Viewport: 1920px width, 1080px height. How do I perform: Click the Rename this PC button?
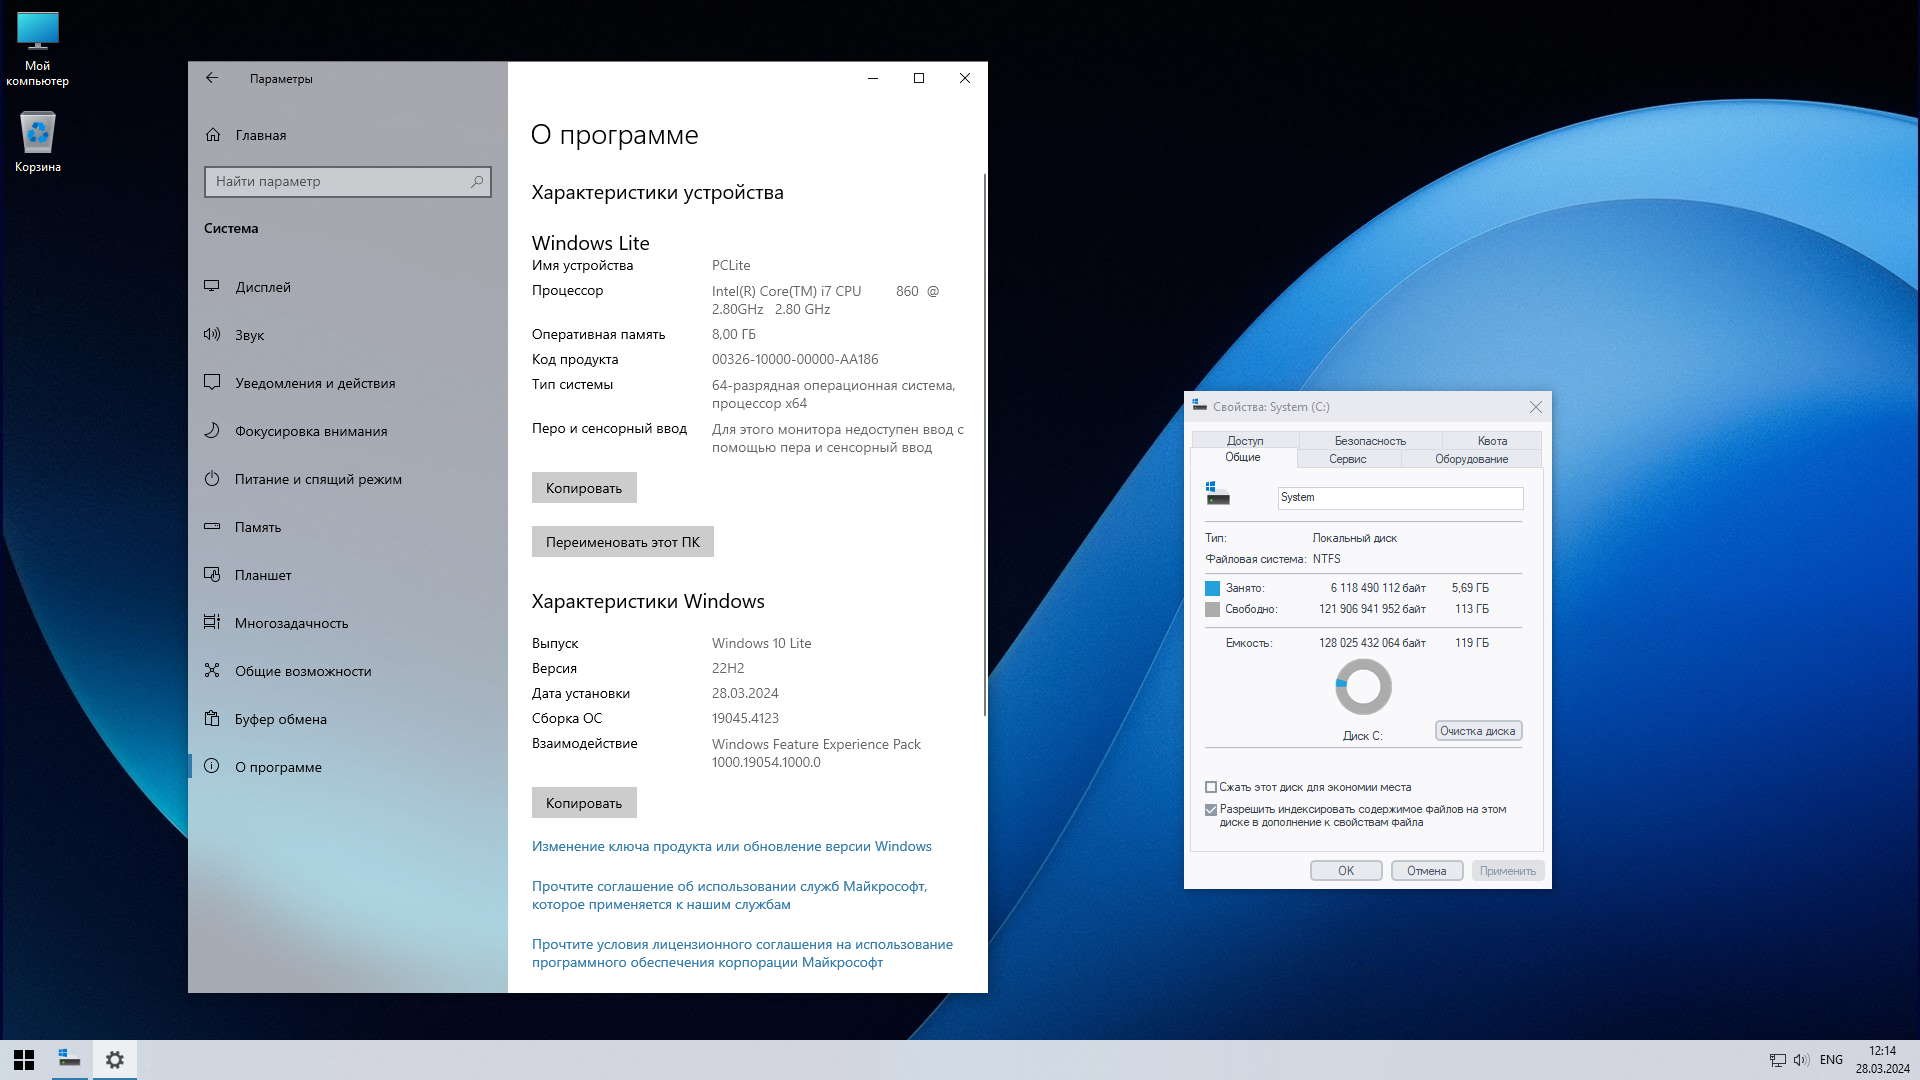pos(622,542)
